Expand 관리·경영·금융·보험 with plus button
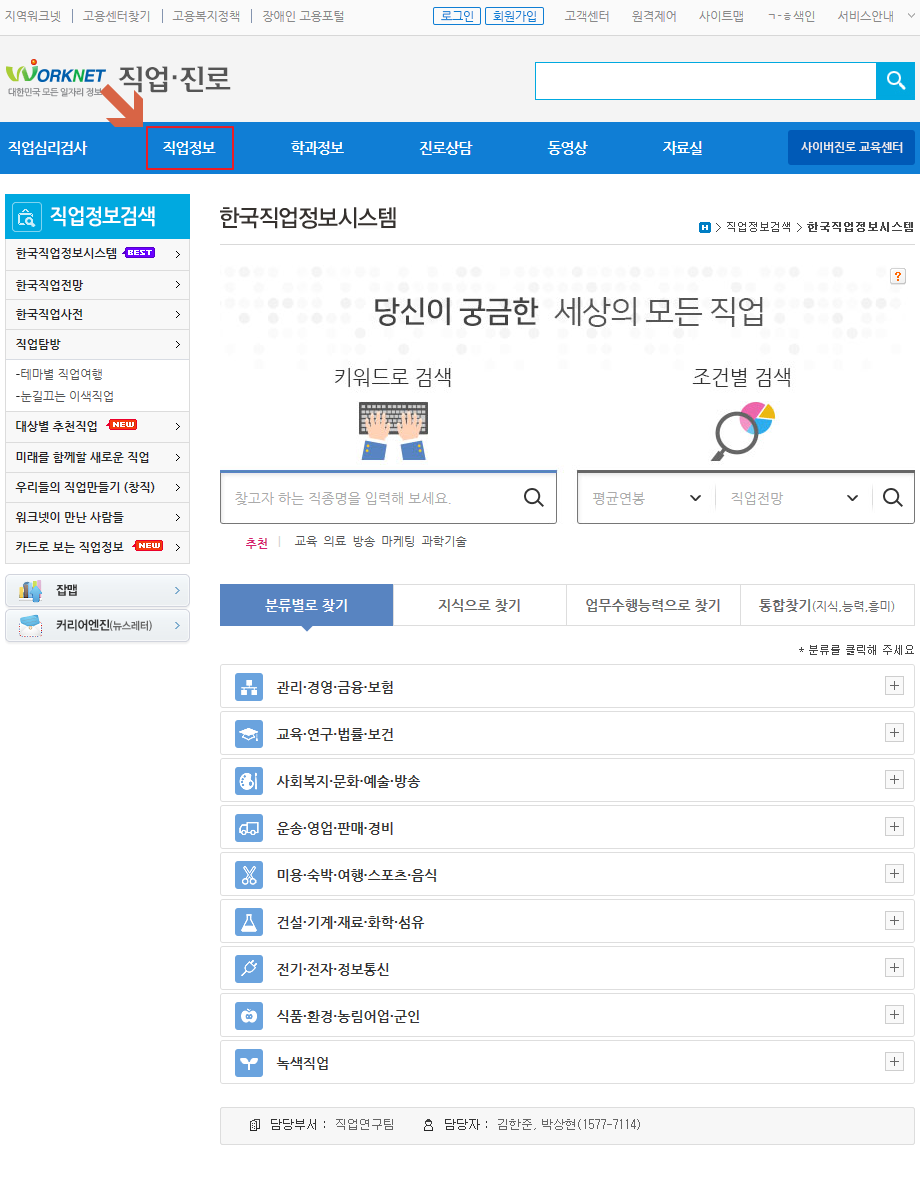This screenshot has height=1189, width=920. 894,686
